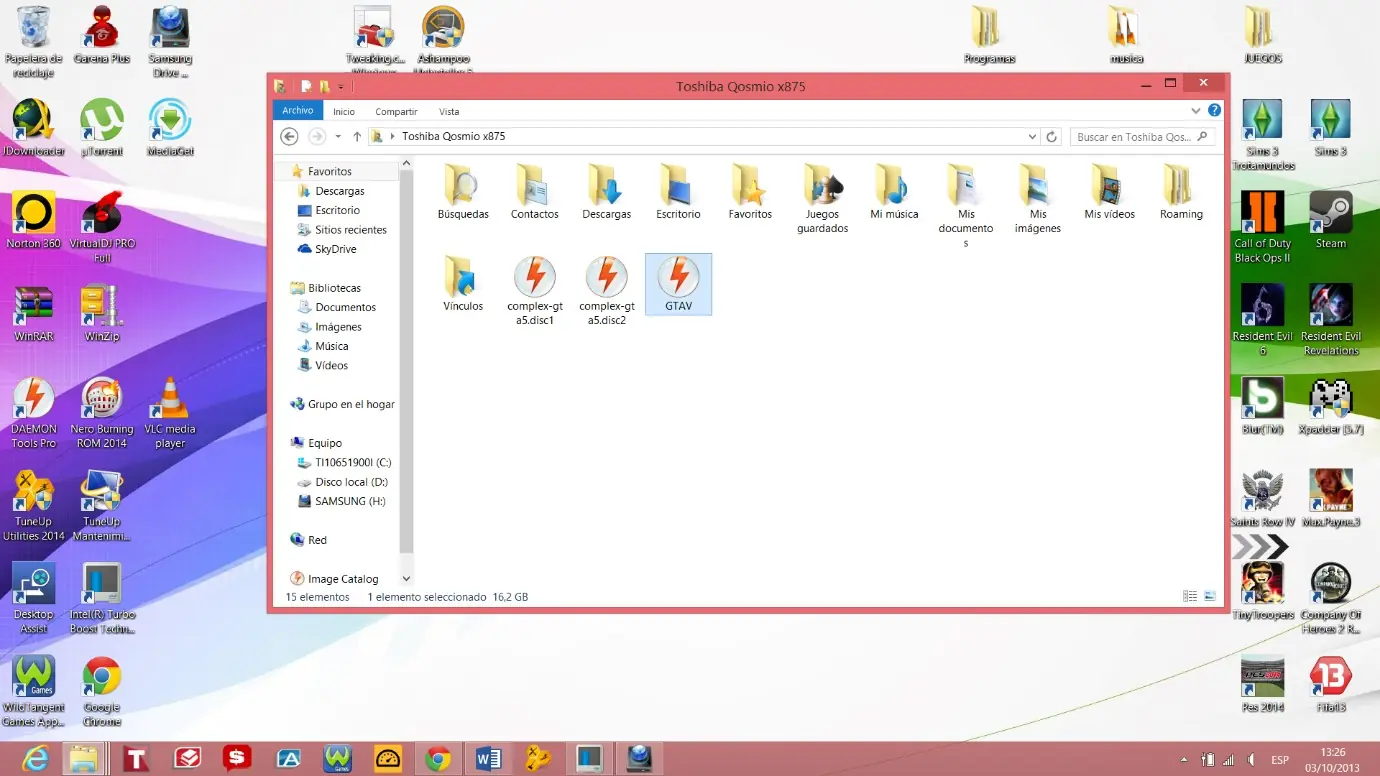Select complex-gta5.disc2 image file
Viewport: 1380px width, 776px height.
(x=607, y=291)
